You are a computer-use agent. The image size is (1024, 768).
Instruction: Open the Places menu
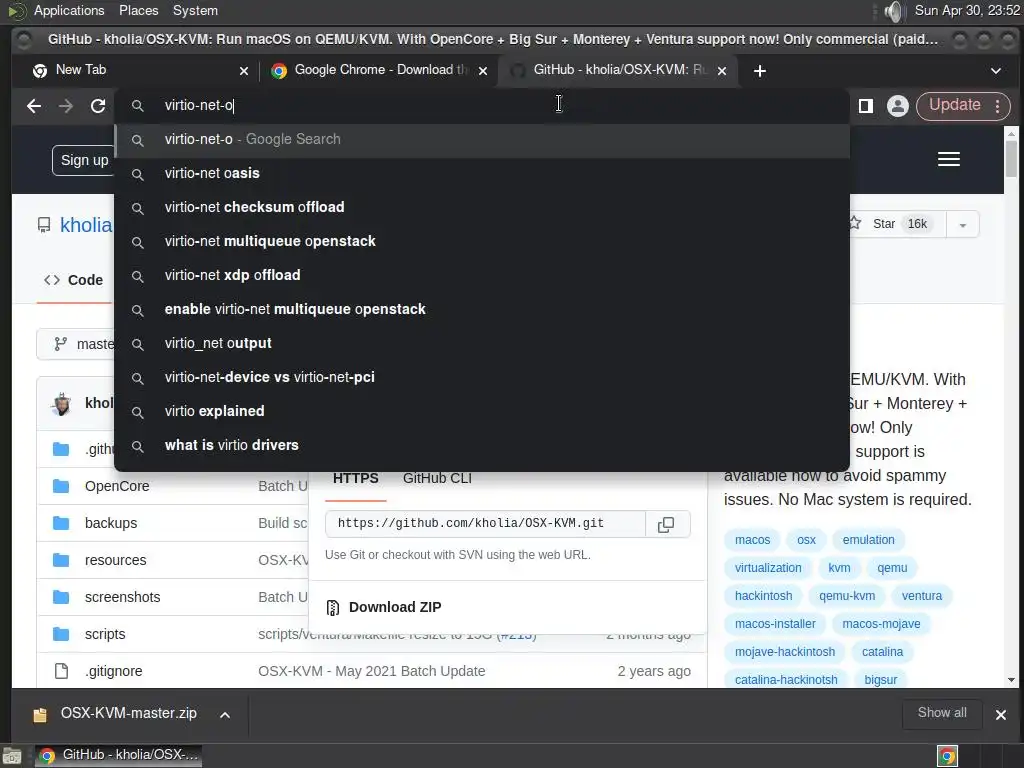[x=138, y=10]
